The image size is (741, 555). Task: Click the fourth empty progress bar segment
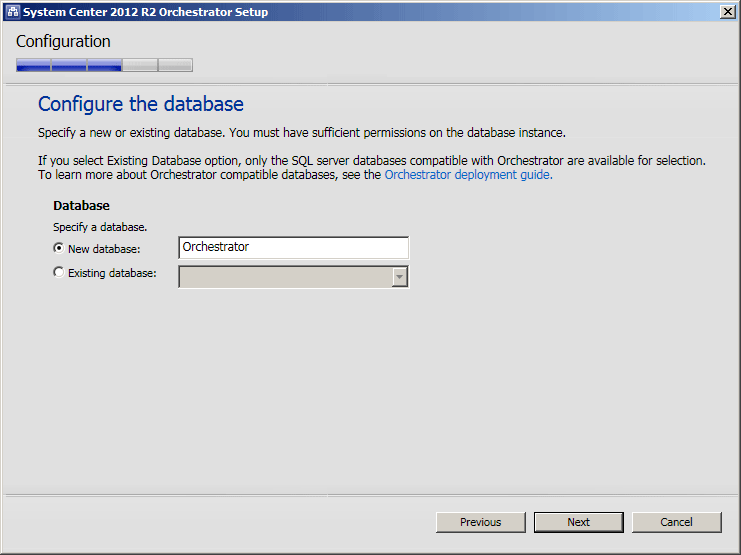140,65
